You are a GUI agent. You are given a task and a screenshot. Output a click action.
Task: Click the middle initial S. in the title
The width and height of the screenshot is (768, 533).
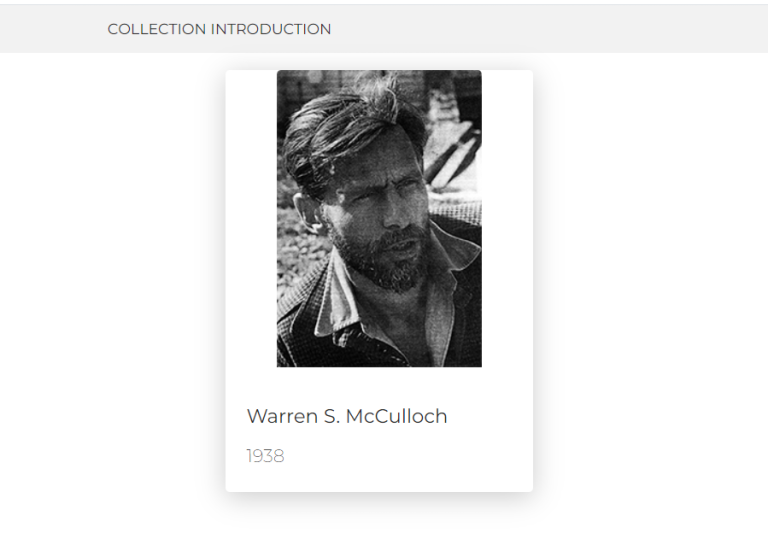tap(333, 416)
